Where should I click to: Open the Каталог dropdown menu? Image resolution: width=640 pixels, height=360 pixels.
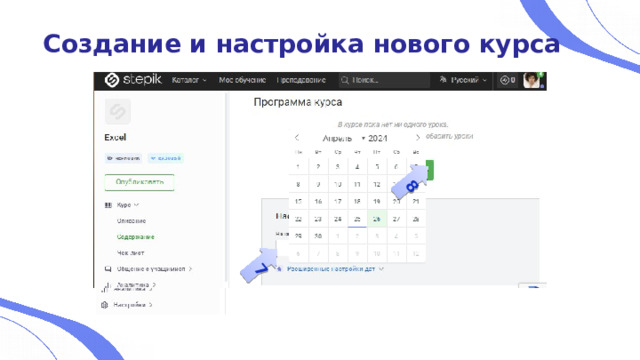coord(189,80)
